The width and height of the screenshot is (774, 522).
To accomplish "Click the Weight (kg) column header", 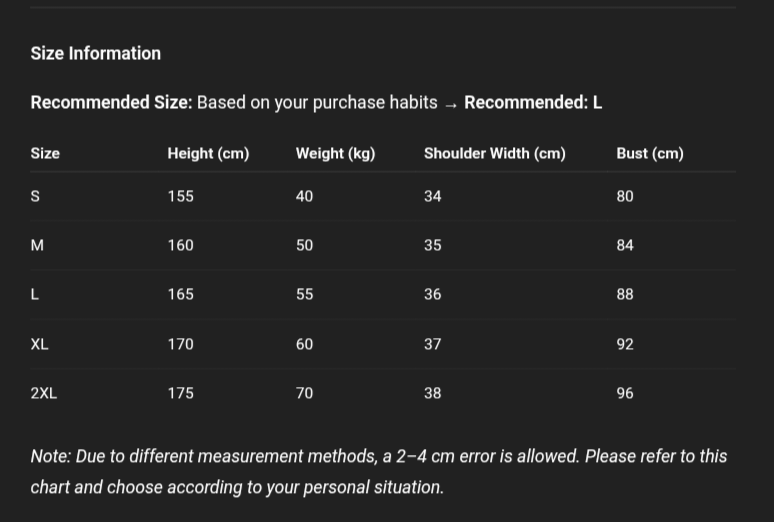I will coord(335,154).
